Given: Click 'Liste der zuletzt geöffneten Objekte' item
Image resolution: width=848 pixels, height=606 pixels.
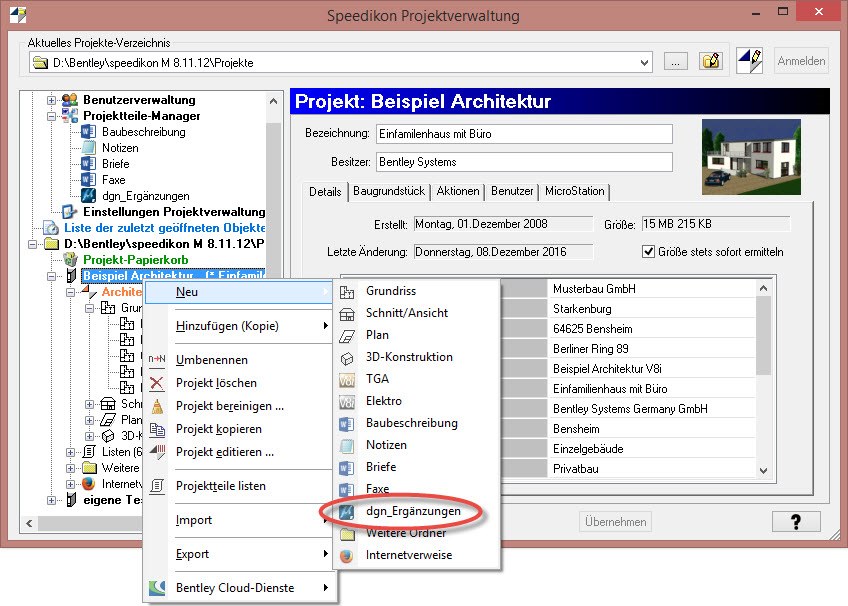Looking at the screenshot, I should 164,228.
